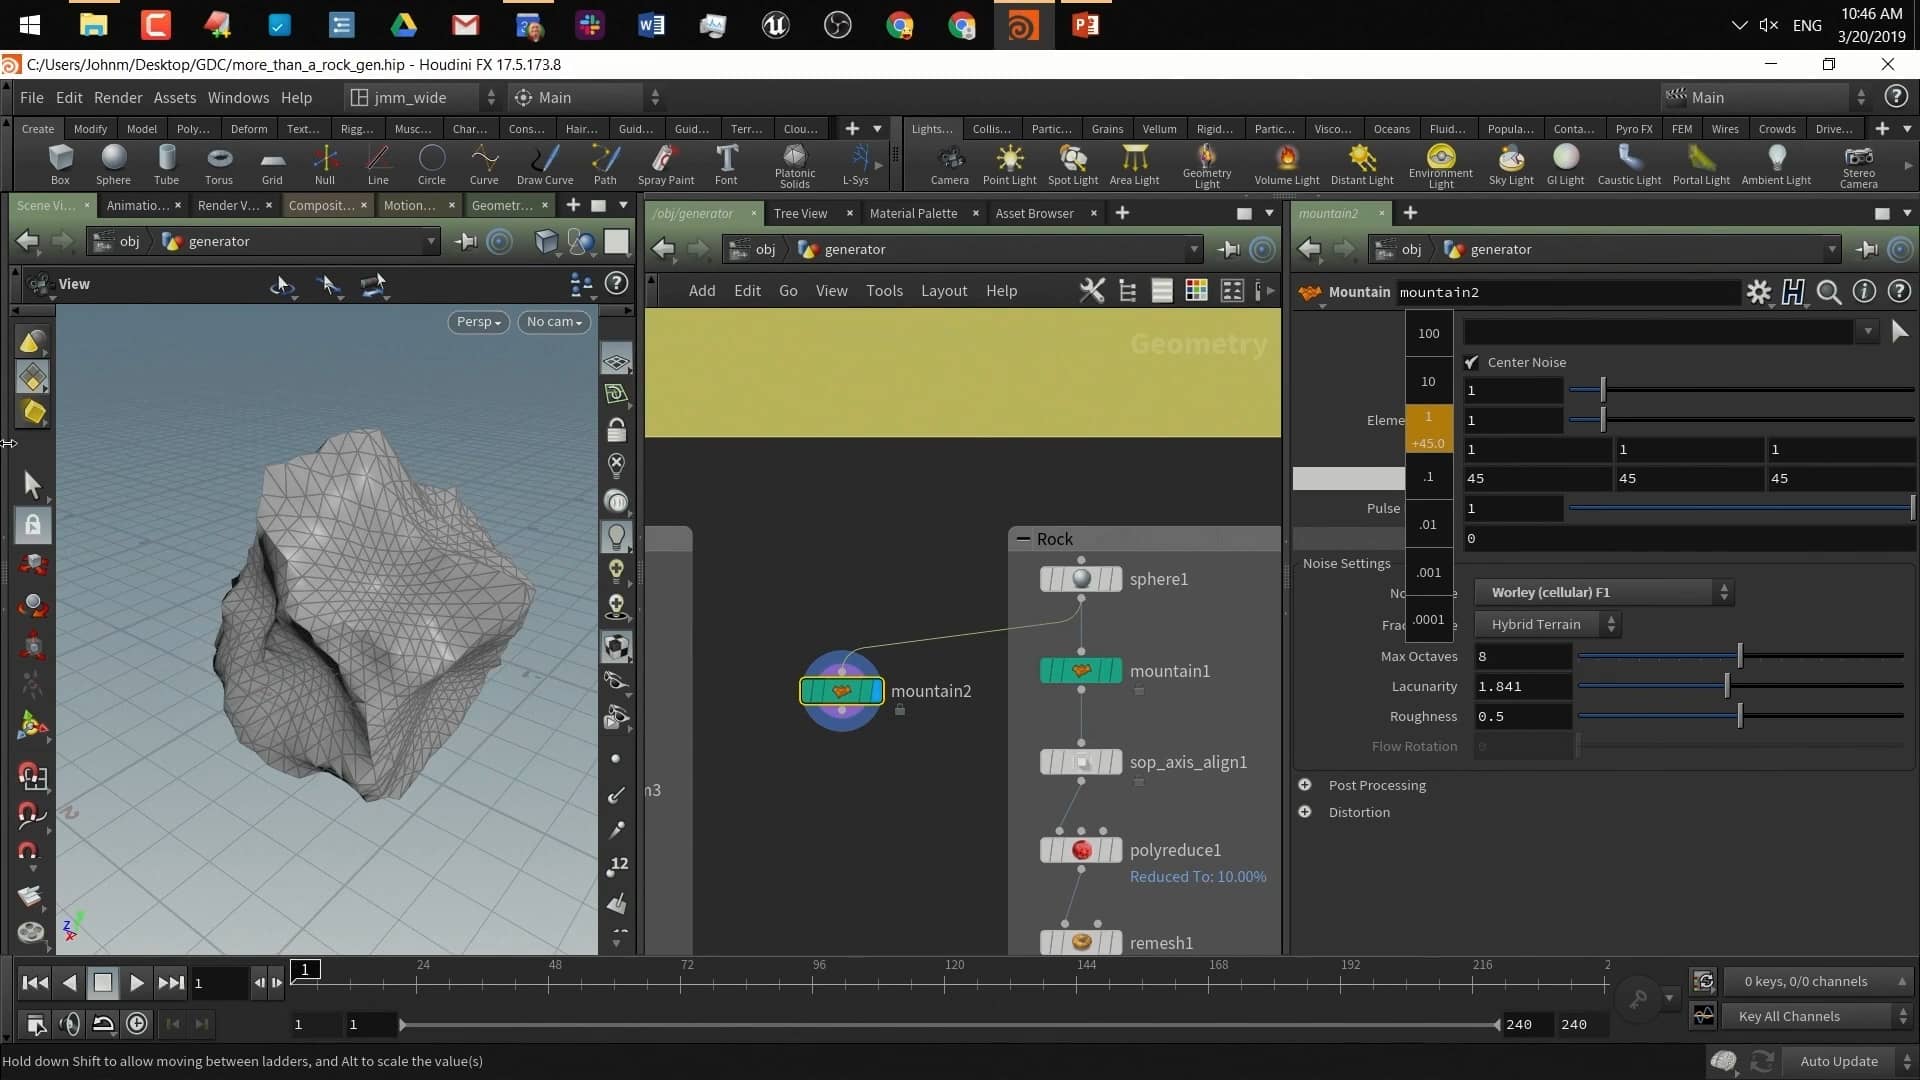
Task: Pin the mountain2 parameter pane
Action: pos(1866,249)
